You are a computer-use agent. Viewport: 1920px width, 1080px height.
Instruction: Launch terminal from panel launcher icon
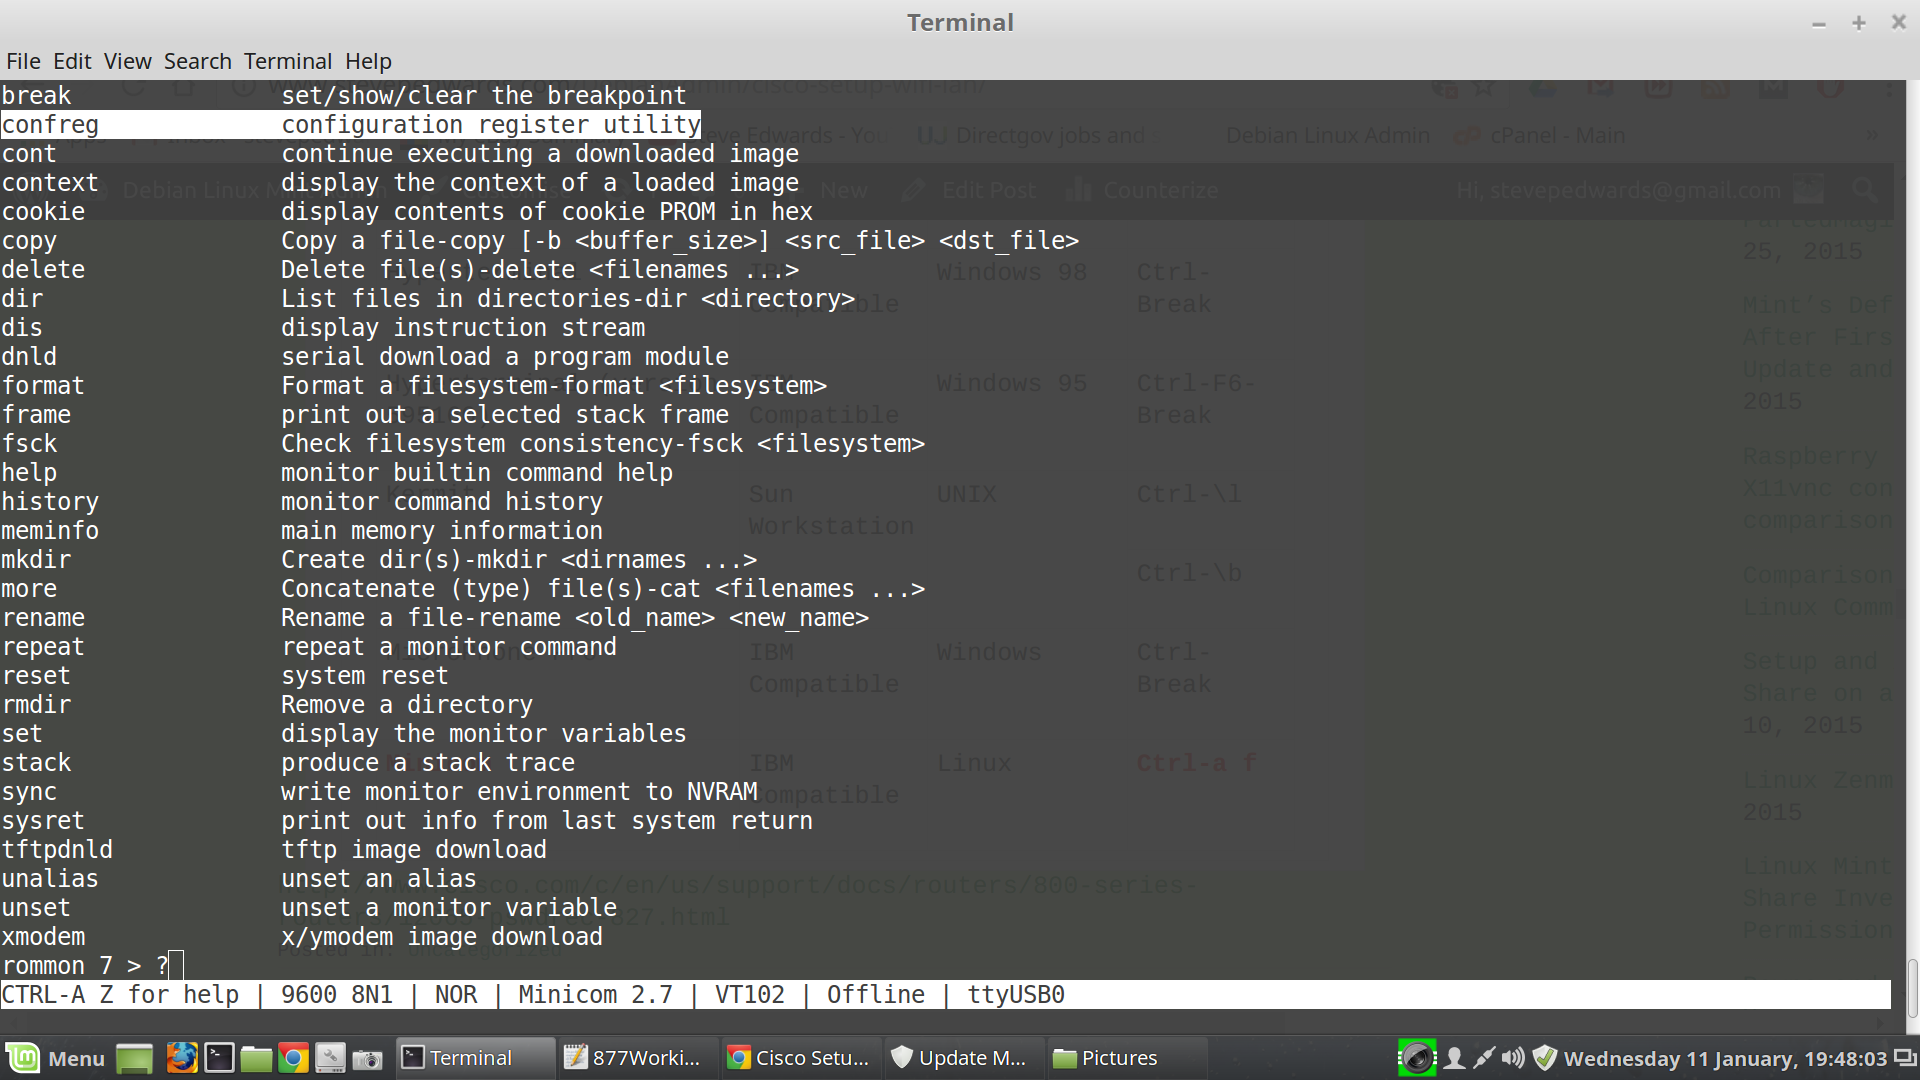click(x=219, y=1058)
